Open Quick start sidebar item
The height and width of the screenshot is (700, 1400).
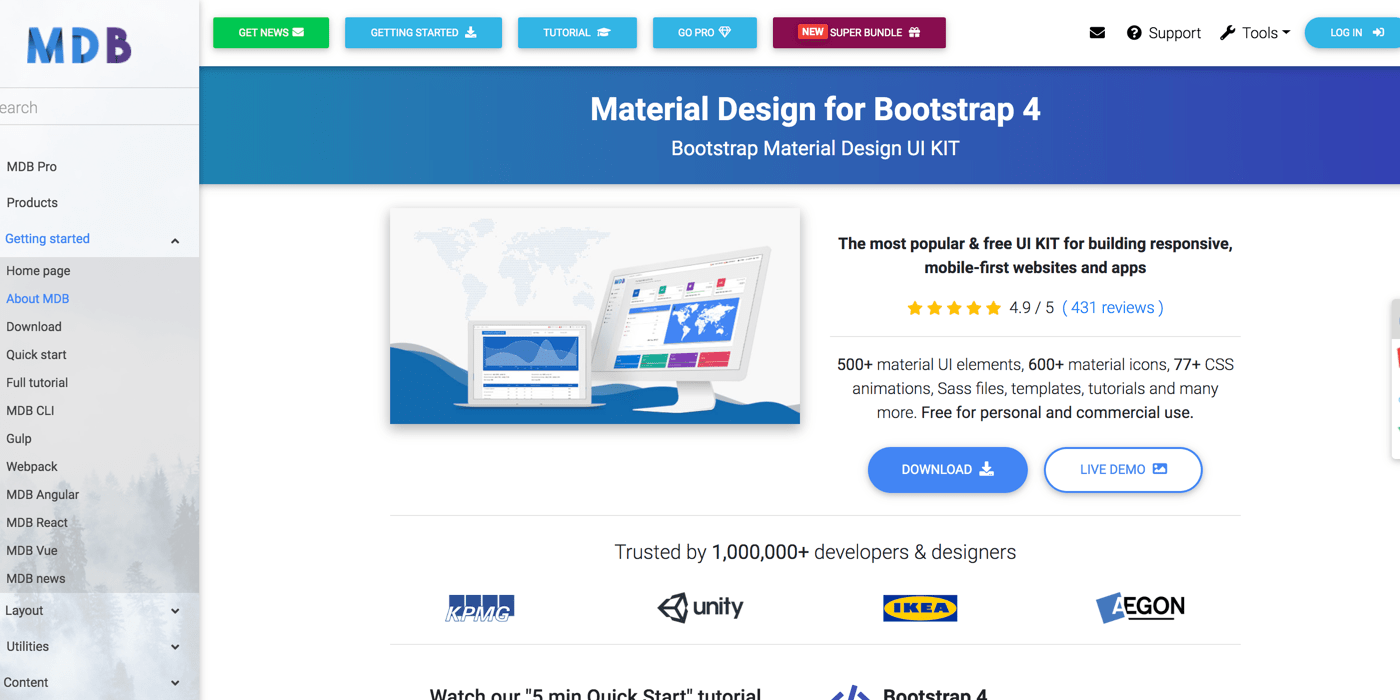click(x=37, y=355)
